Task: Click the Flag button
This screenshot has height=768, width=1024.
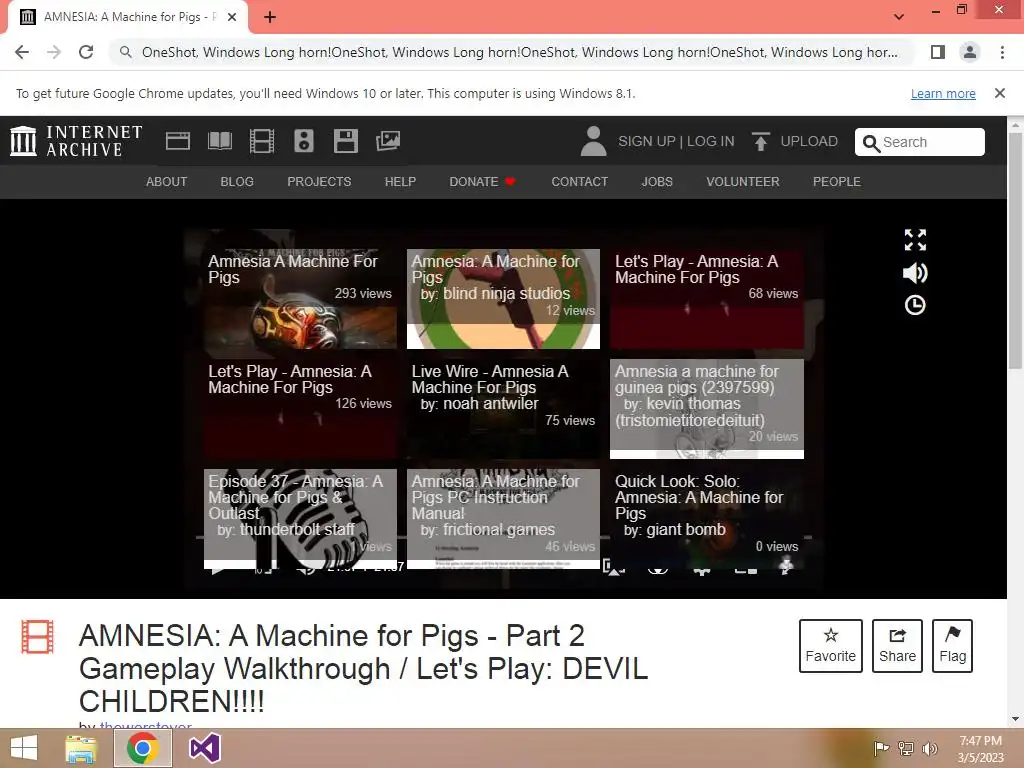Action: 952,646
